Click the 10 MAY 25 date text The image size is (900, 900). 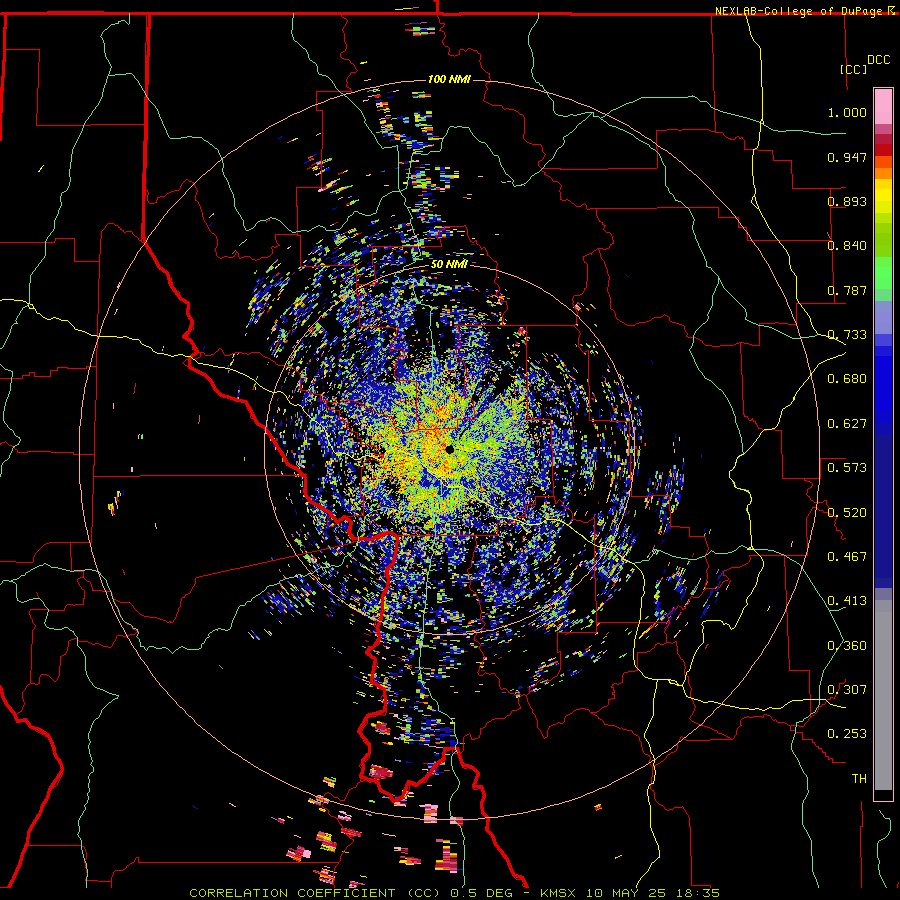pyautogui.click(x=626, y=893)
